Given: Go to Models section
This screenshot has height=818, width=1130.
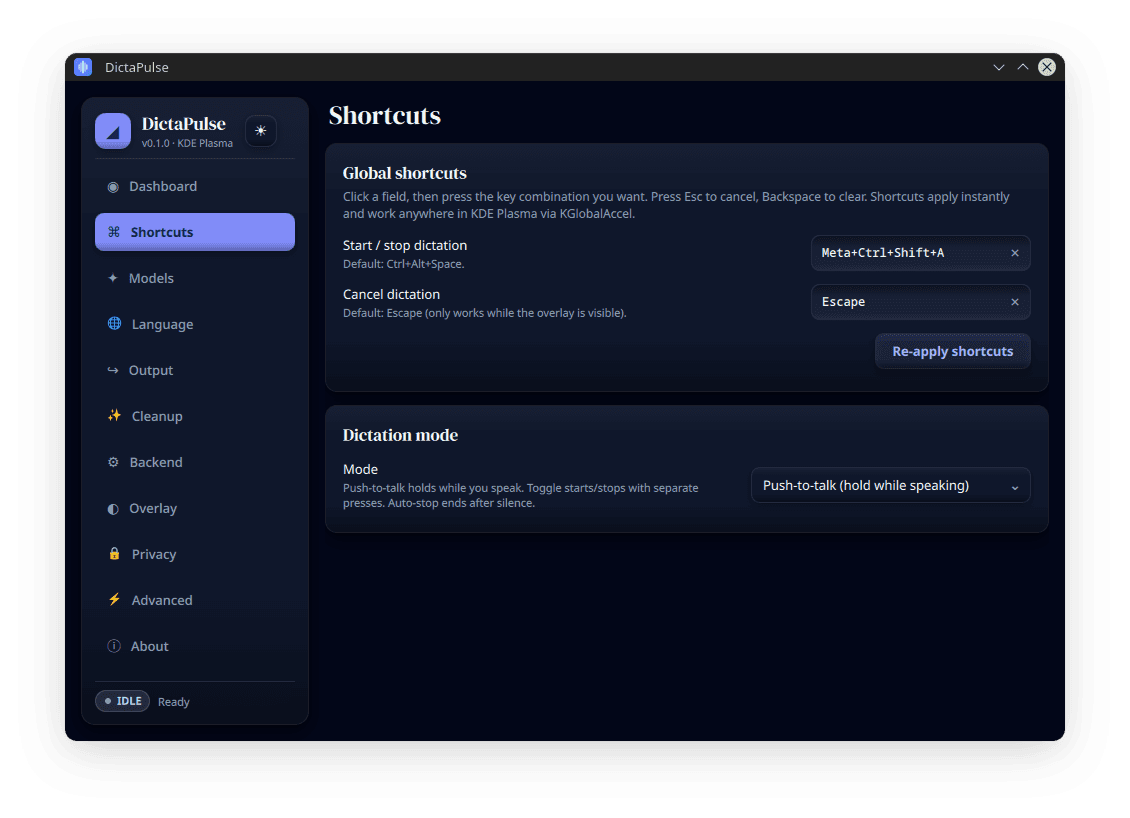Looking at the screenshot, I should tap(195, 278).
